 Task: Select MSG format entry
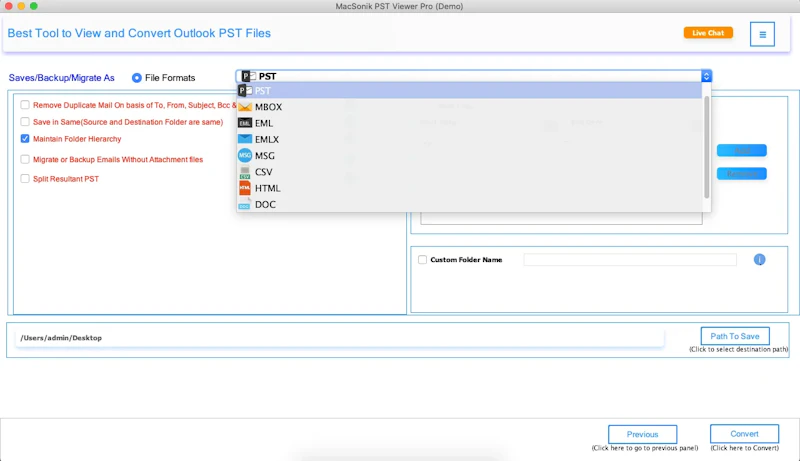(x=469, y=156)
